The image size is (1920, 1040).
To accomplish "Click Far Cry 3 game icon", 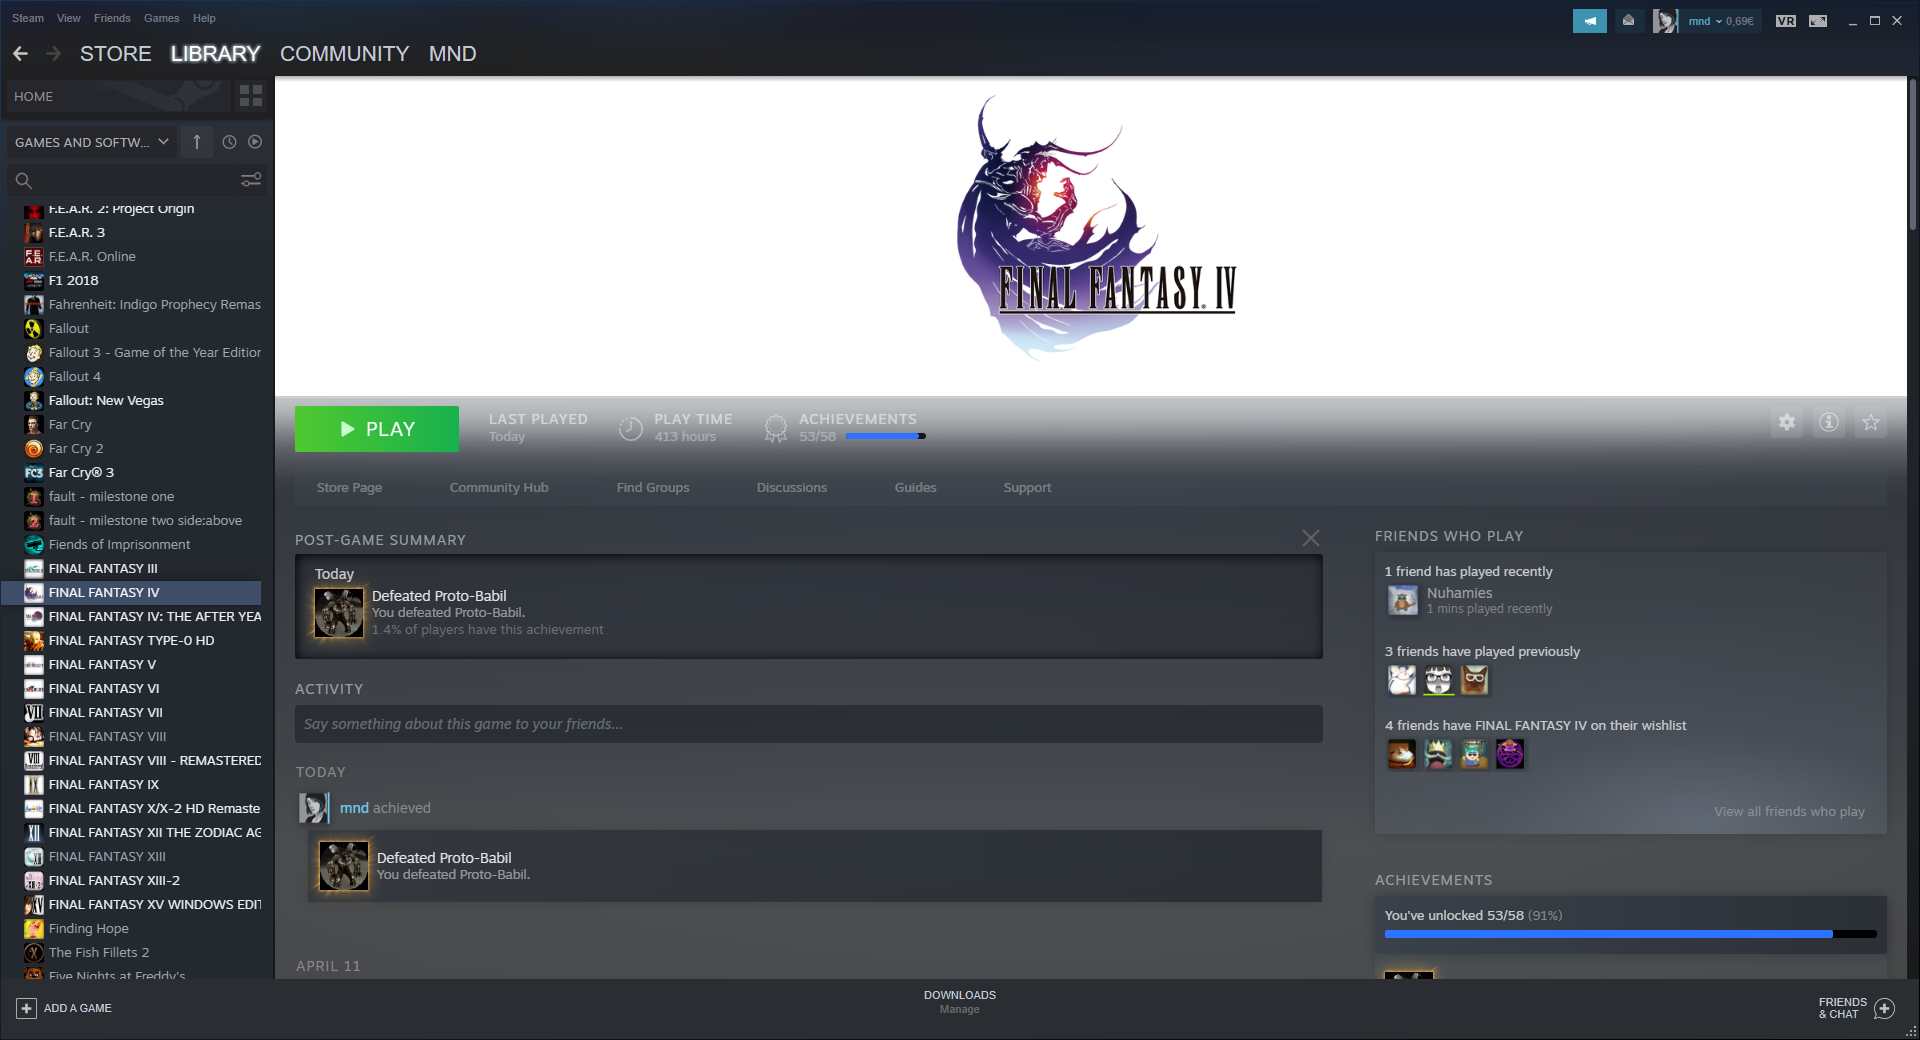I will point(34,473).
